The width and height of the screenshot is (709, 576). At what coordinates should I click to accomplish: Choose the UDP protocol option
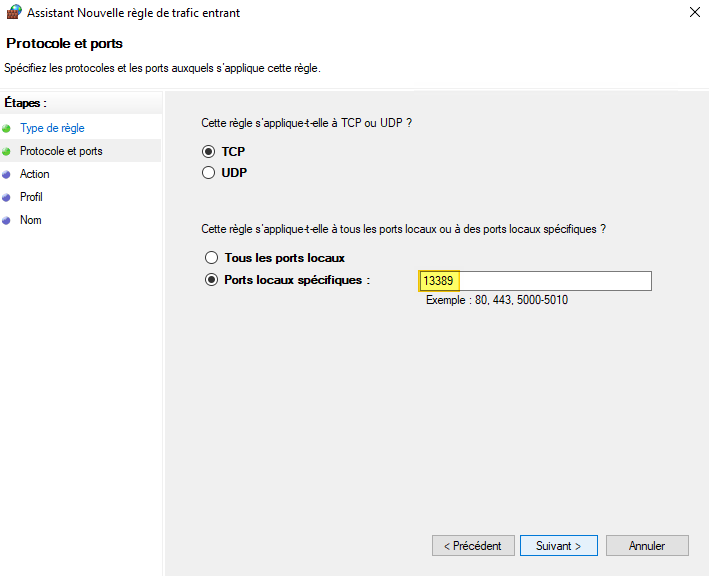pyautogui.click(x=209, y=172)
